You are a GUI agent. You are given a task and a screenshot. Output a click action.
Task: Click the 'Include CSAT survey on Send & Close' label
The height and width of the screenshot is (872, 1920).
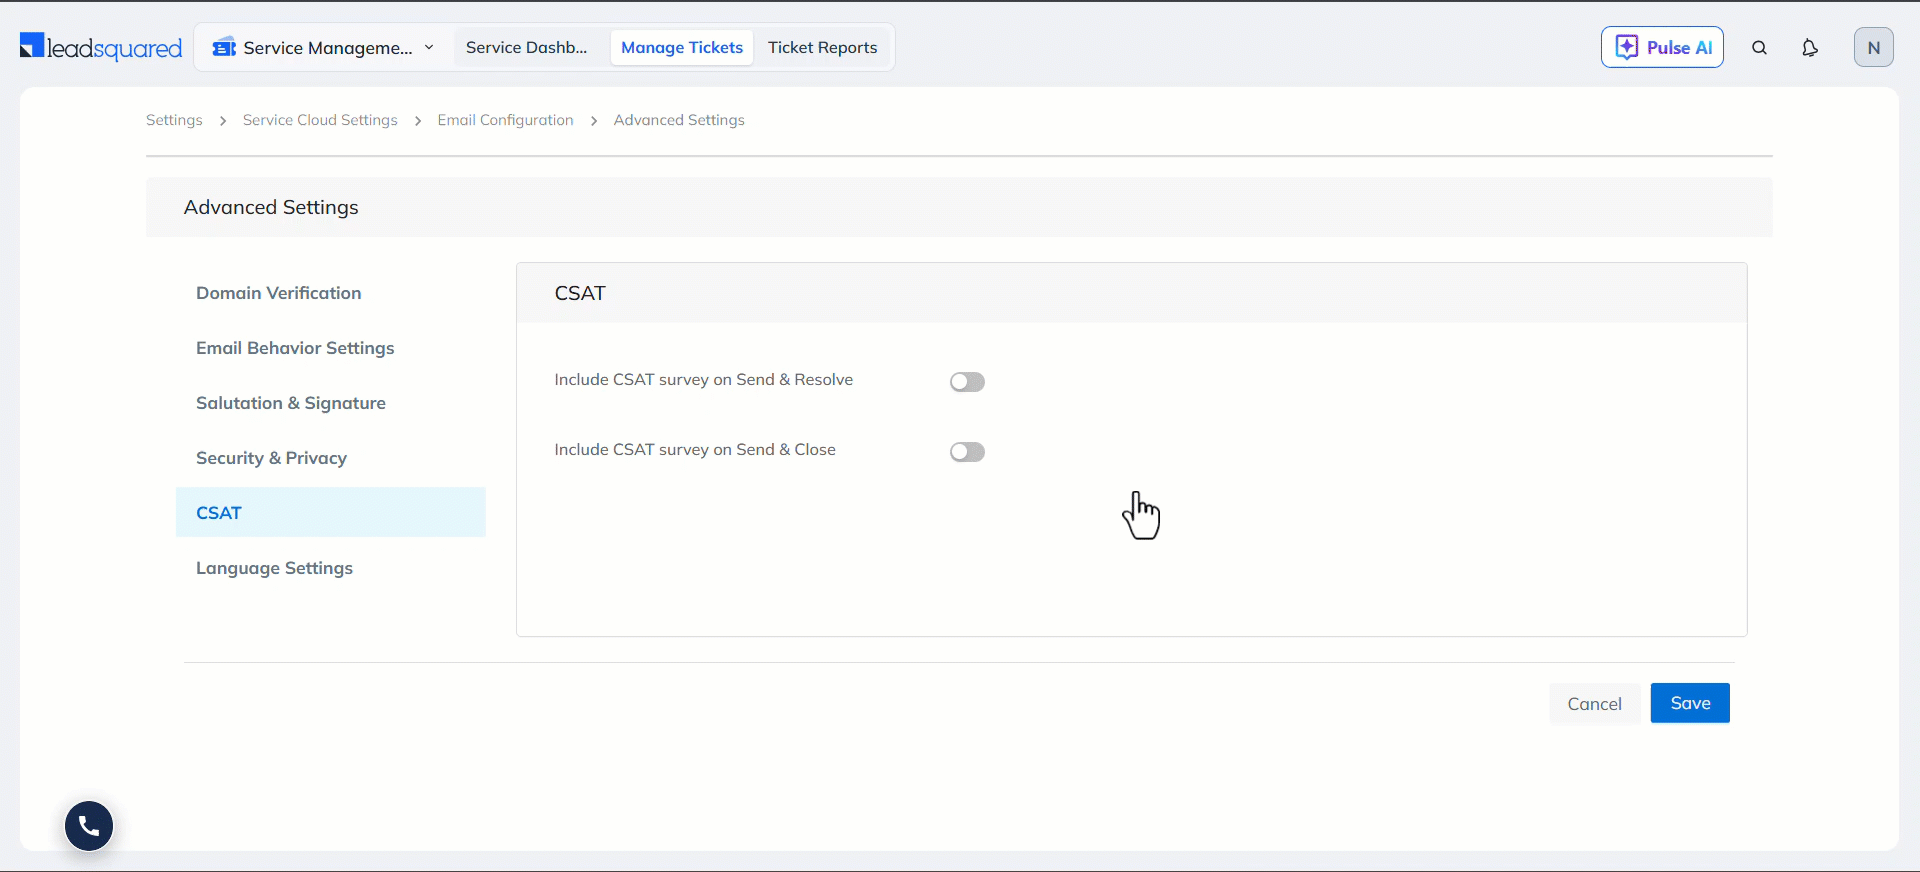[695, 450]
